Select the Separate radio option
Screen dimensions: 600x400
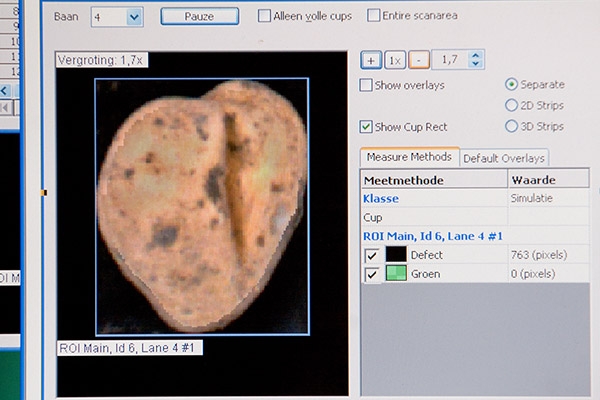pyautogui.click(x=512, y=85)
